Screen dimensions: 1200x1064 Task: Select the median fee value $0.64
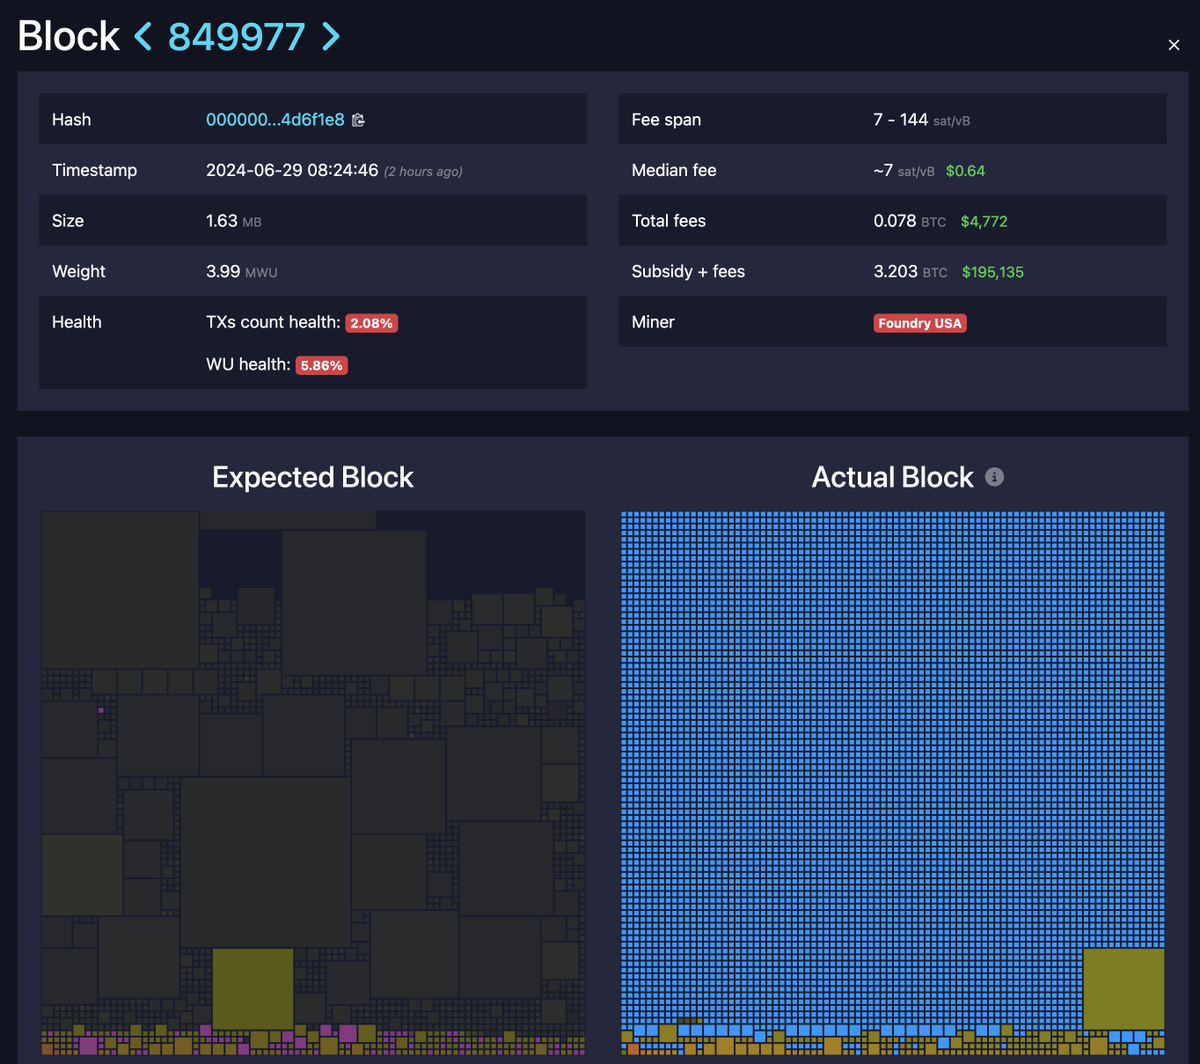[965, 171]
